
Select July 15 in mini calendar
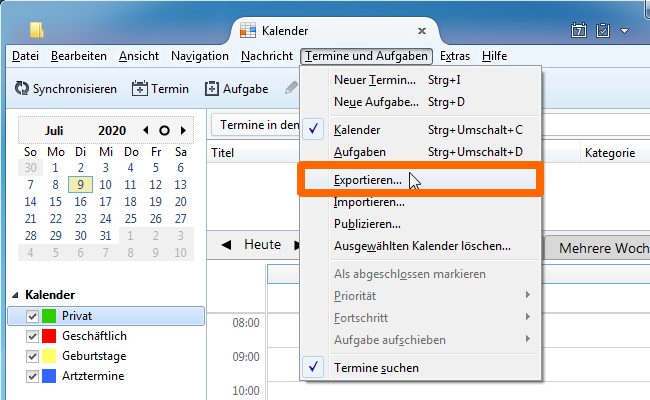[x=56, y=202]
